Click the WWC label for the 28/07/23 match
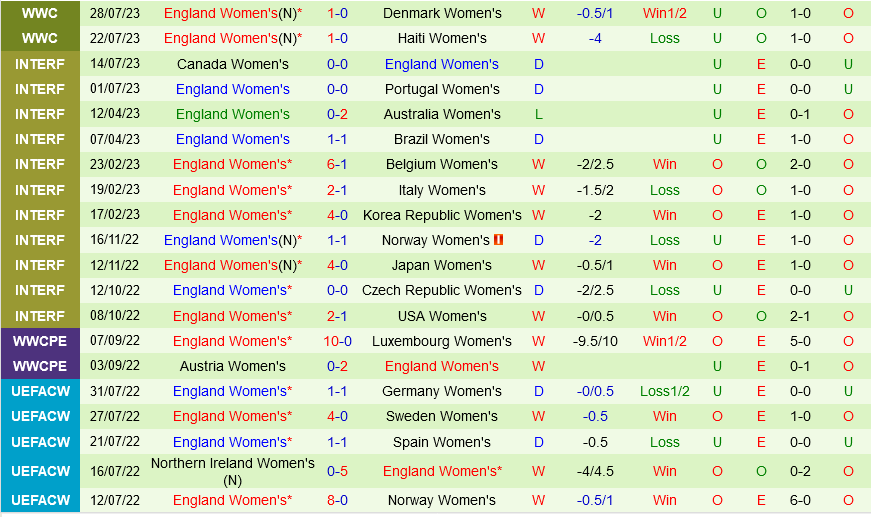The image size is (871, 517). (x=40, y=13)
